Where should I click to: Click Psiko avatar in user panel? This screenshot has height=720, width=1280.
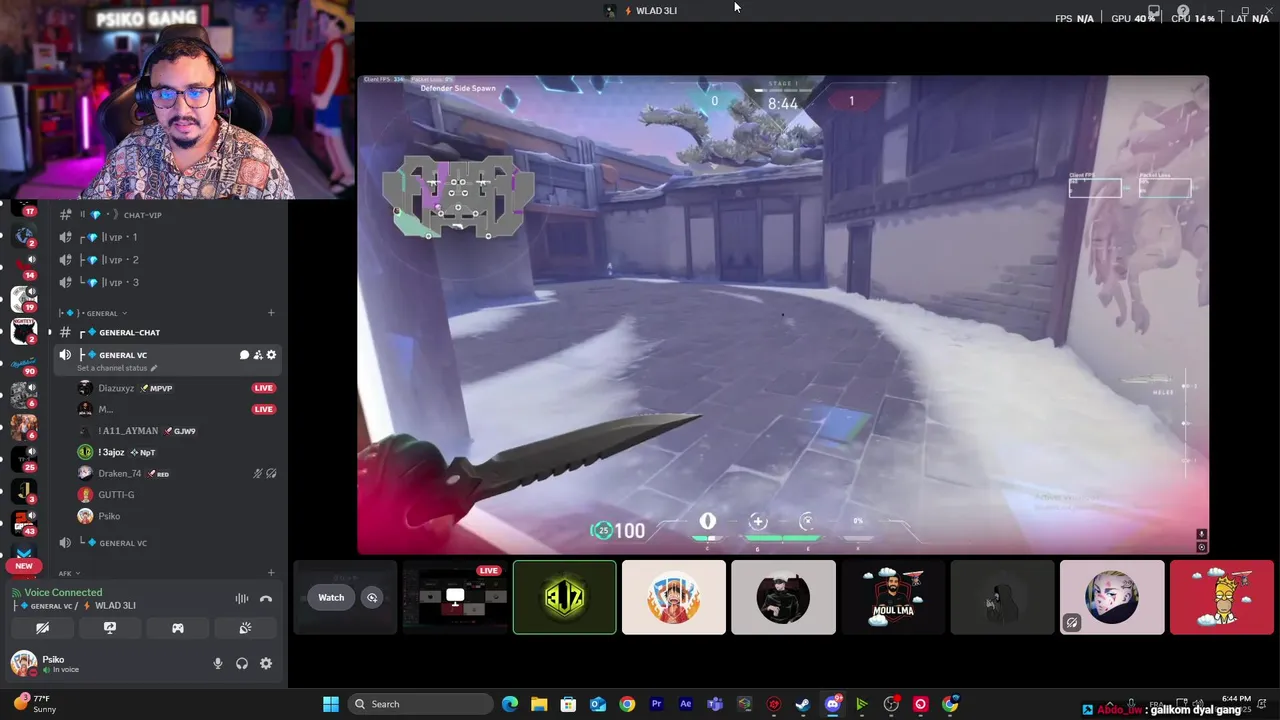[x=23, y=663]
